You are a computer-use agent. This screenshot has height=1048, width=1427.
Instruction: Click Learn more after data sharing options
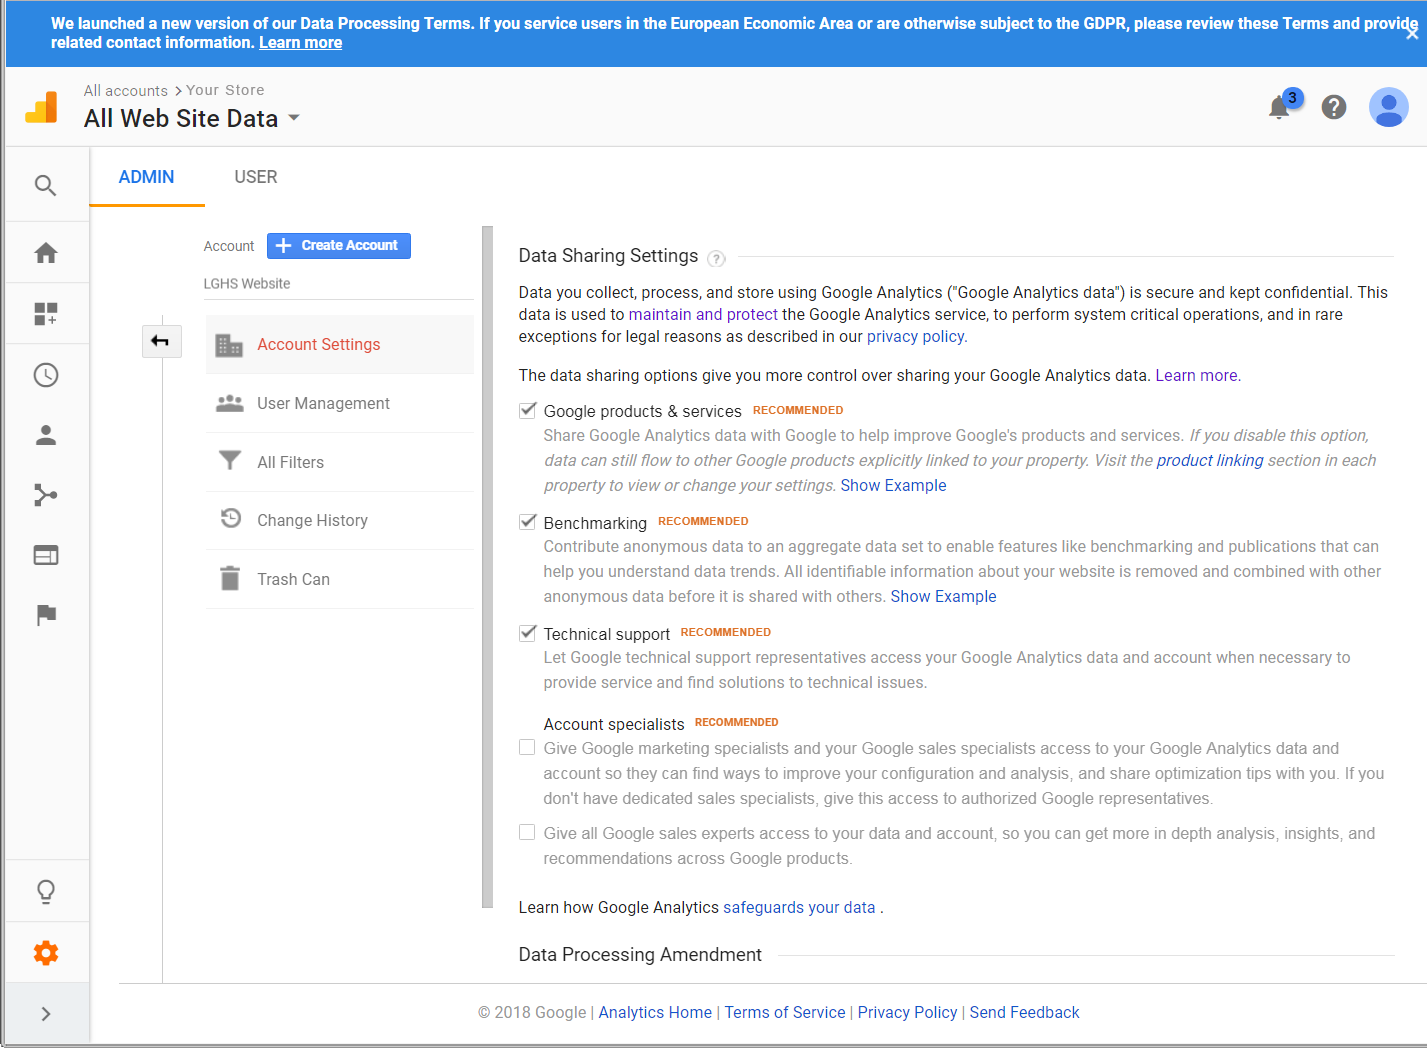click(1197, 375)
